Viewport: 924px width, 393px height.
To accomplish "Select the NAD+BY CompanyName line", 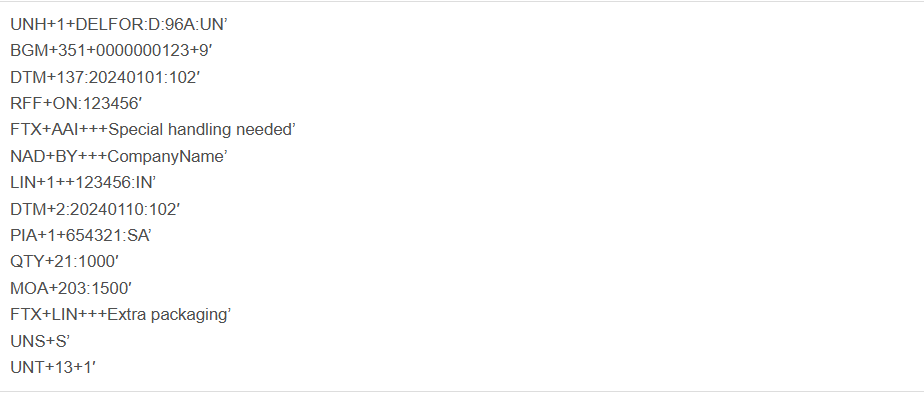I will [119, 157].
